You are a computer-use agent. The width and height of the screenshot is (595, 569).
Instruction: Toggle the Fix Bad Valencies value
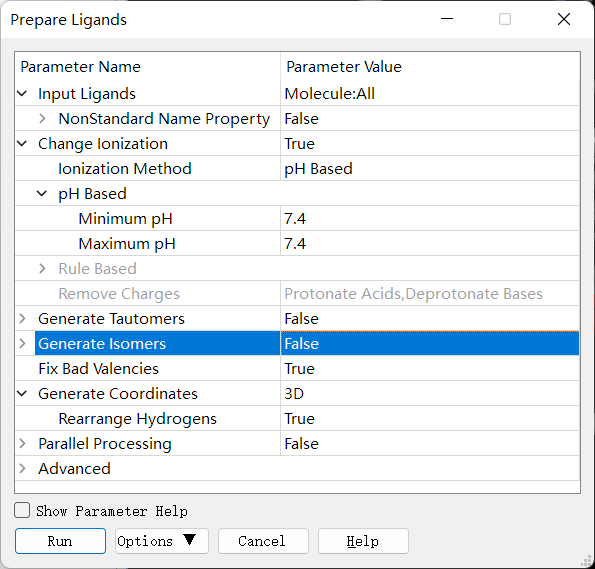430,369
